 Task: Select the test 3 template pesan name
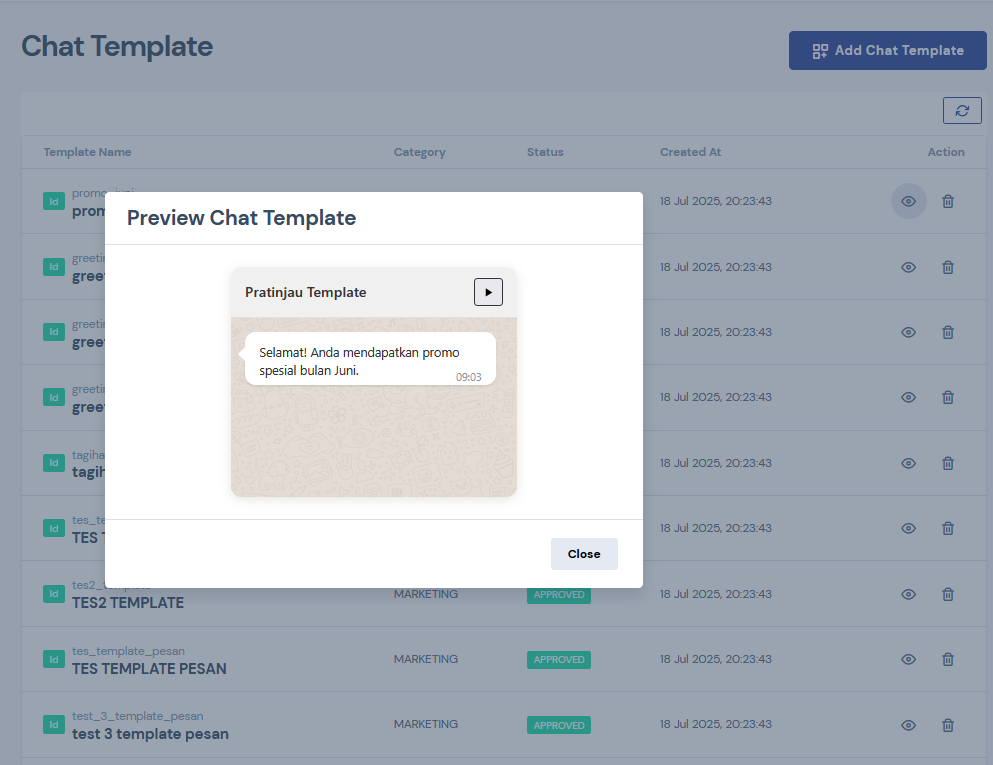tap(150, 734)
